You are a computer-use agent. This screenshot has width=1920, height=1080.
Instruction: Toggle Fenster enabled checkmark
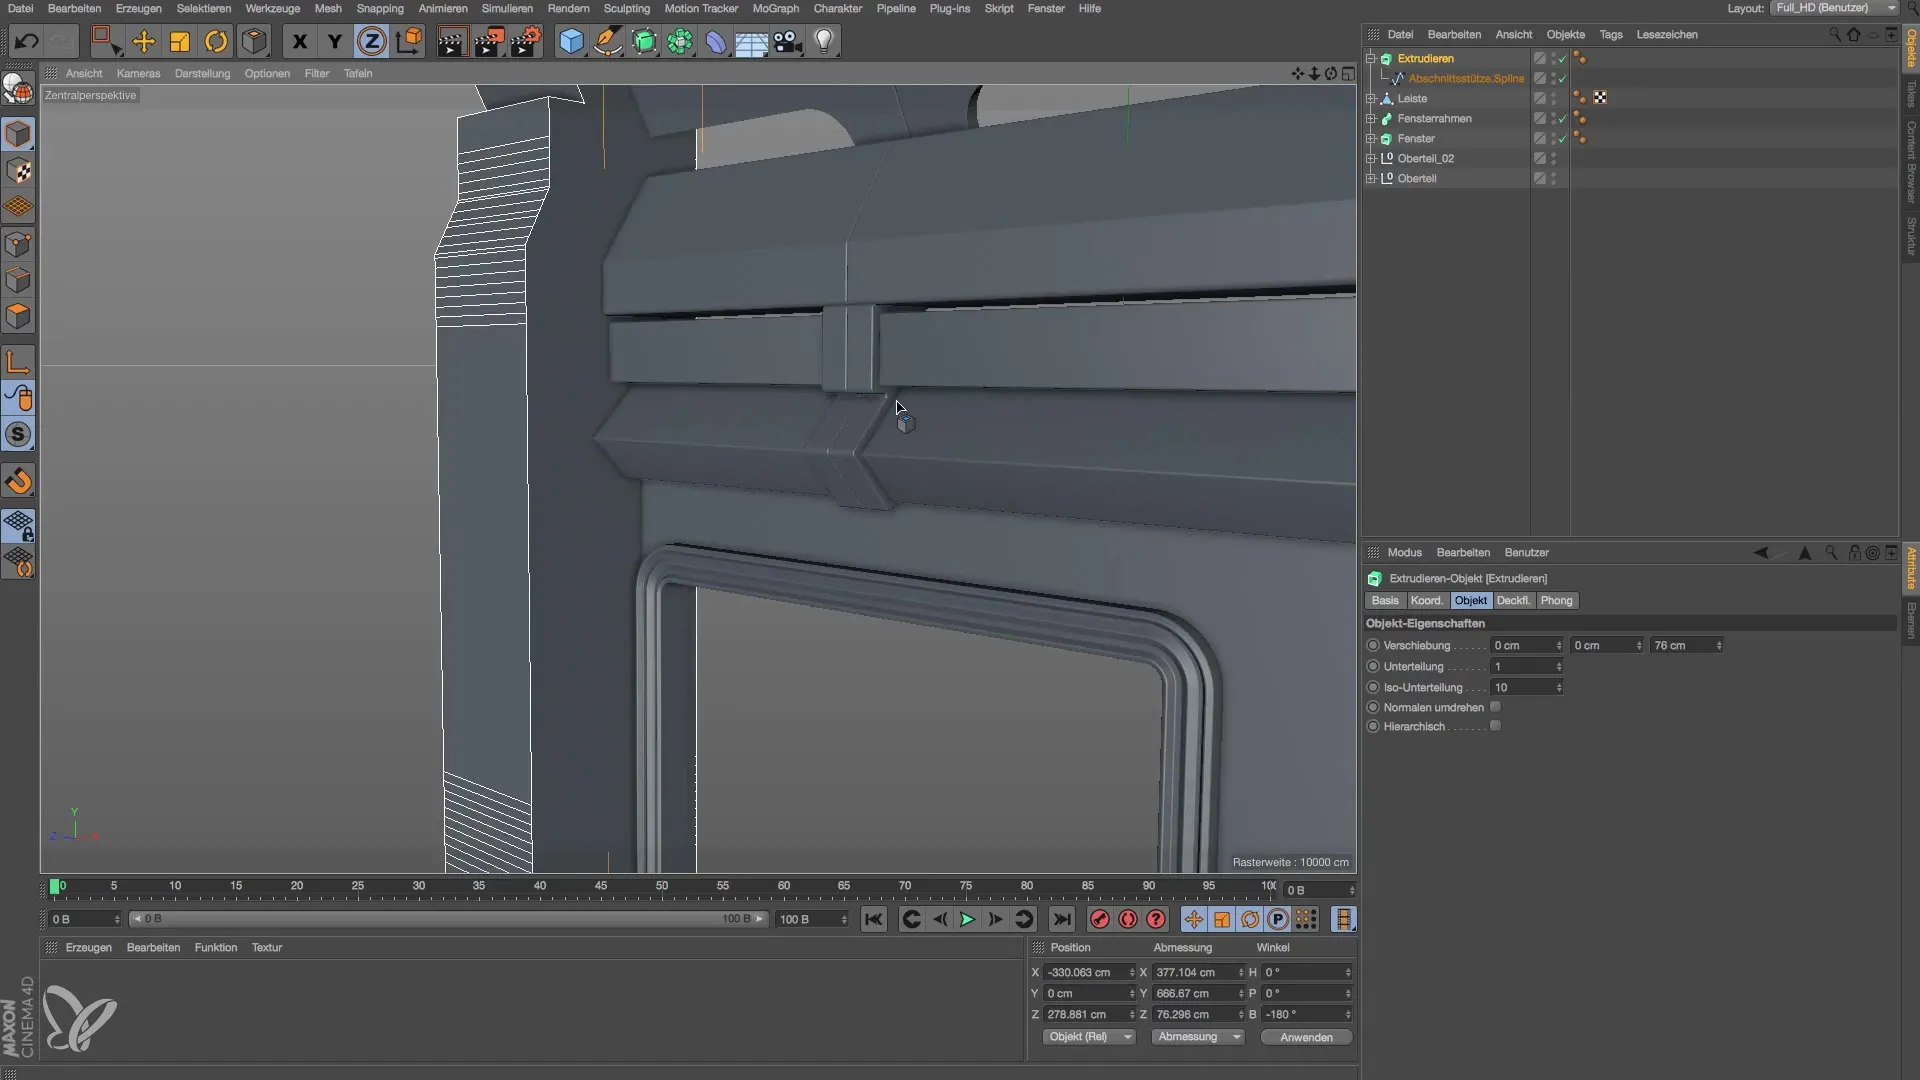pyautogui.click(x=1562, y=138)
